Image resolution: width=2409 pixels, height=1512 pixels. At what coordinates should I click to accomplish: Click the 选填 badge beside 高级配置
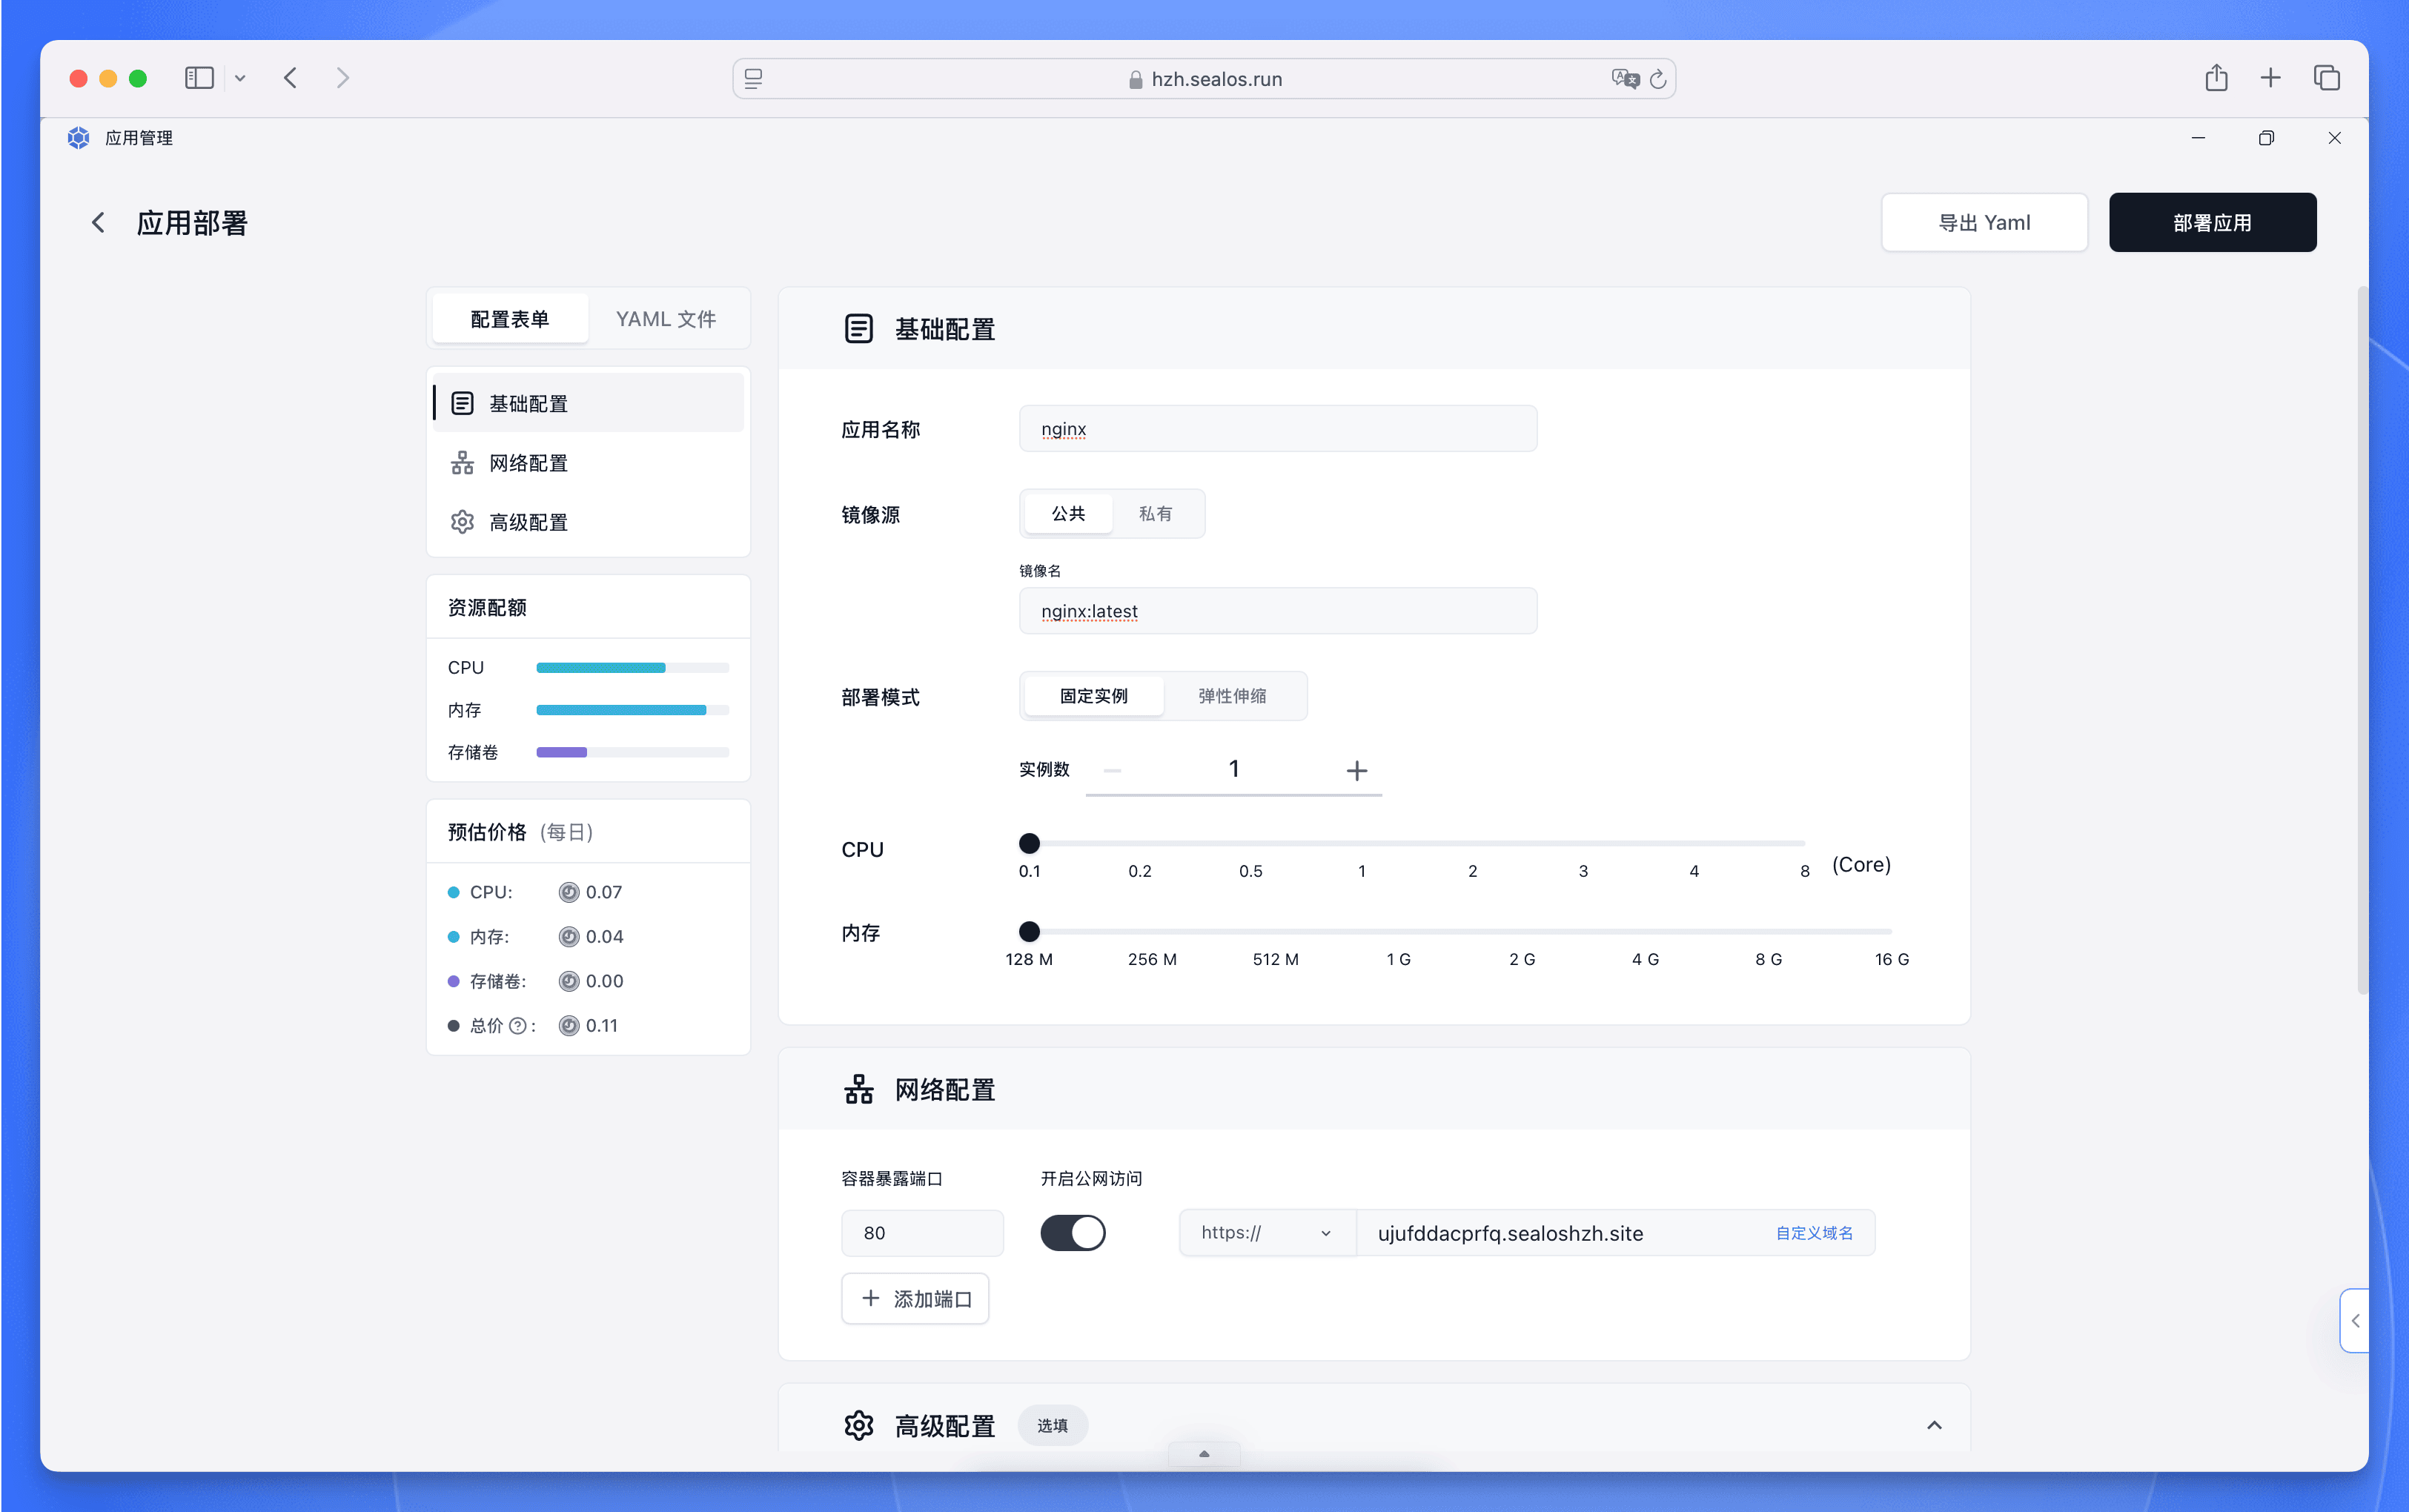click(x=1052, y=1426)
